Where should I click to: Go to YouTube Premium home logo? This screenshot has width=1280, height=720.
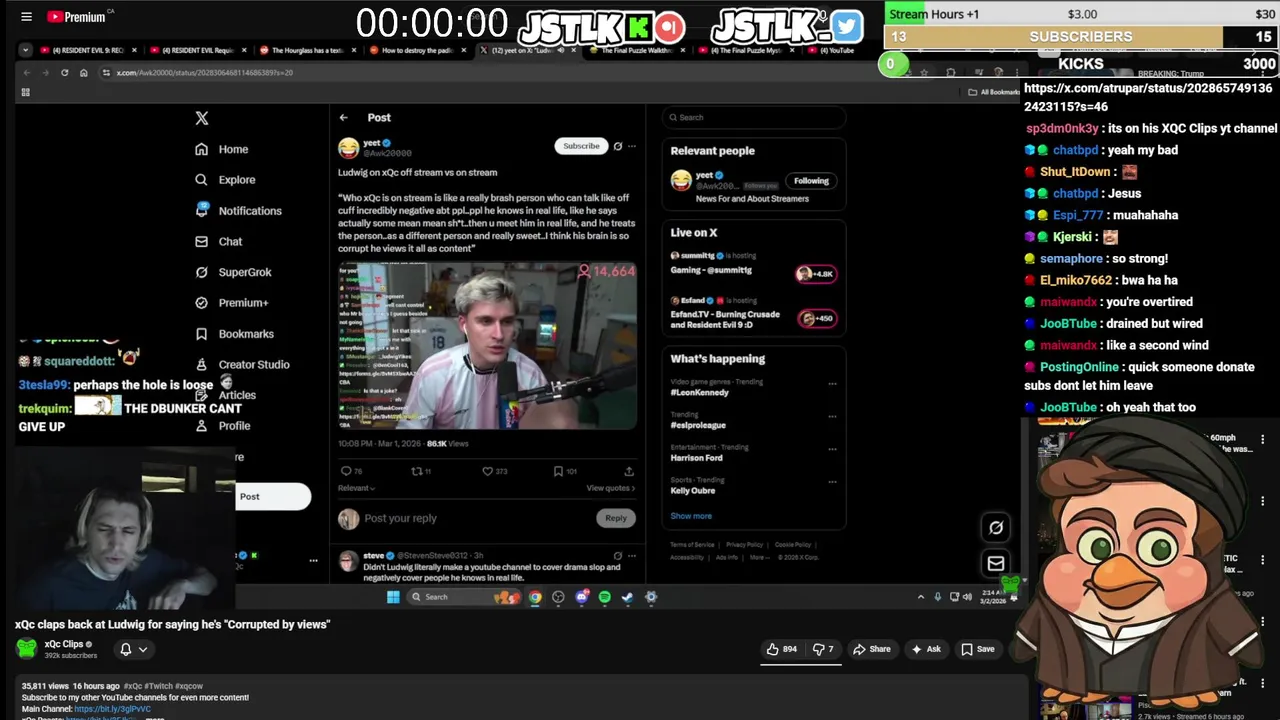76,16
